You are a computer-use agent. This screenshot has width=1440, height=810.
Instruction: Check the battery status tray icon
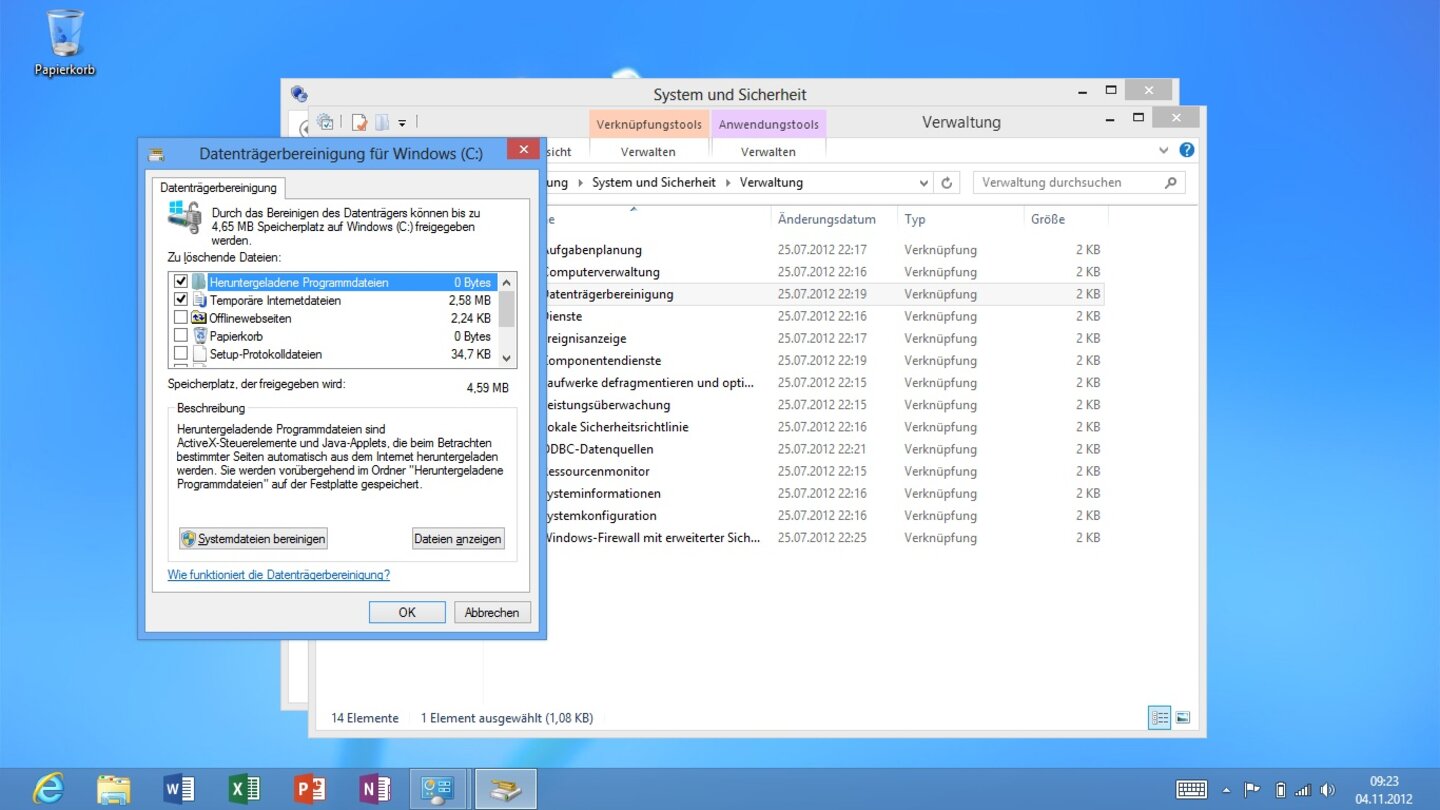coord(1280,790)
